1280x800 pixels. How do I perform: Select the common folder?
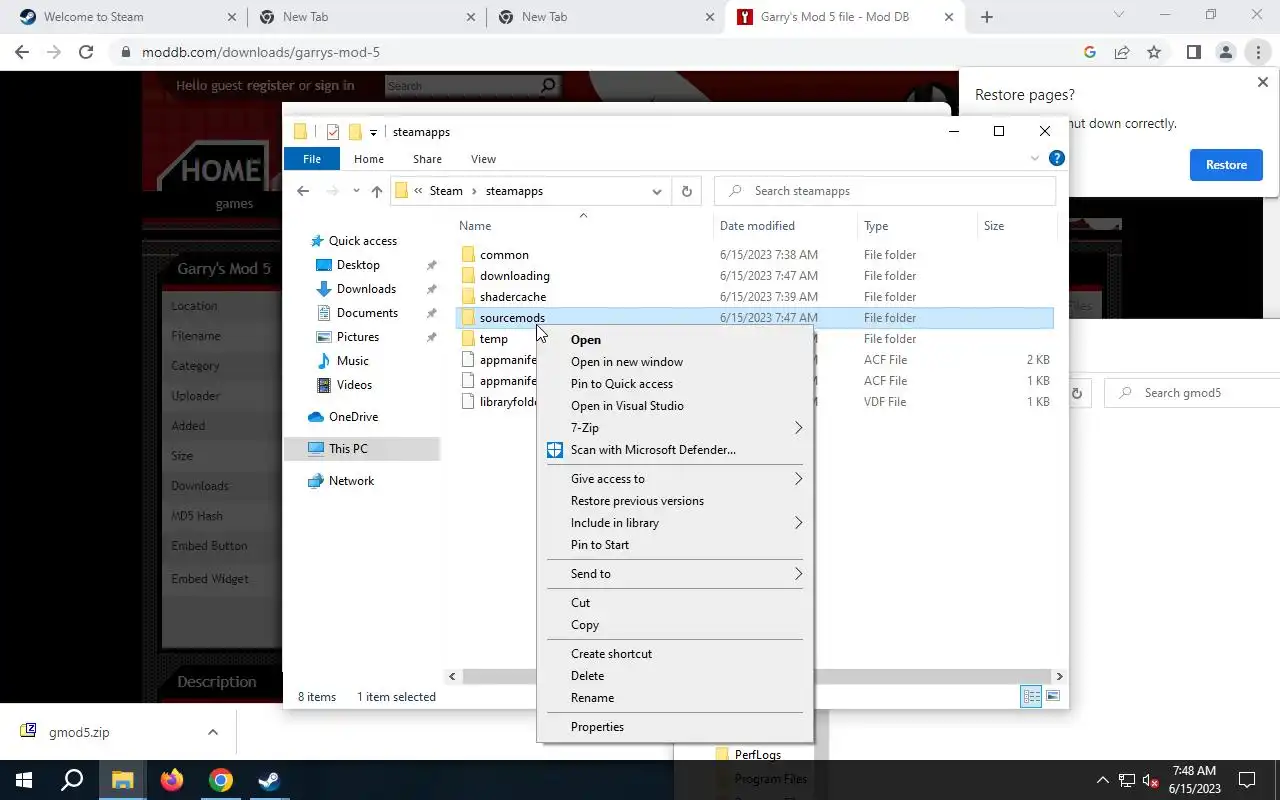tap(504, 255)
